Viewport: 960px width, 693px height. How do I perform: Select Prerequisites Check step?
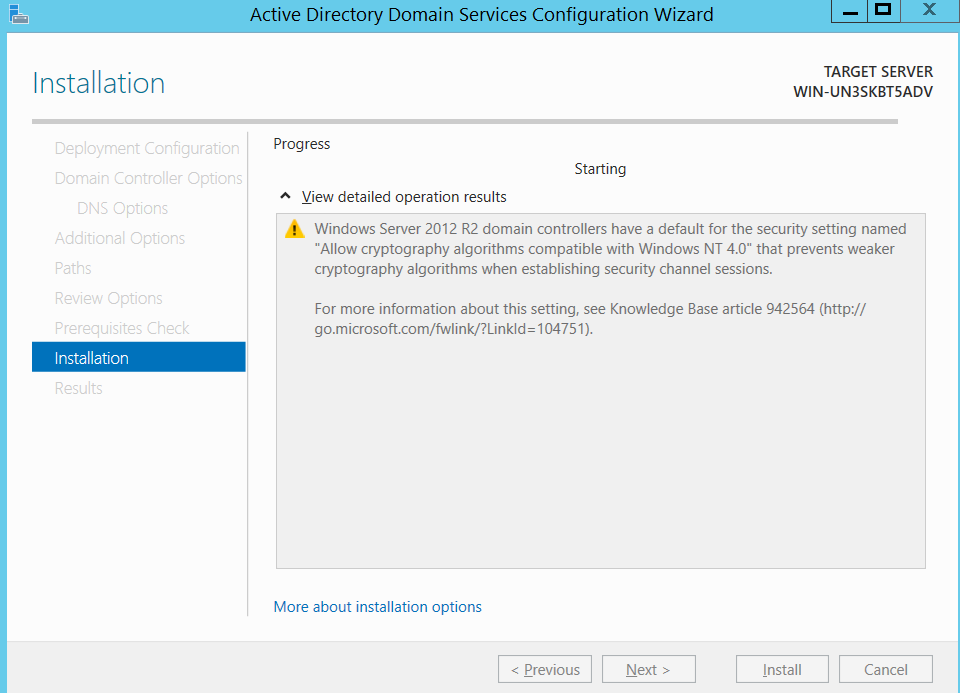tap(122, 328)
